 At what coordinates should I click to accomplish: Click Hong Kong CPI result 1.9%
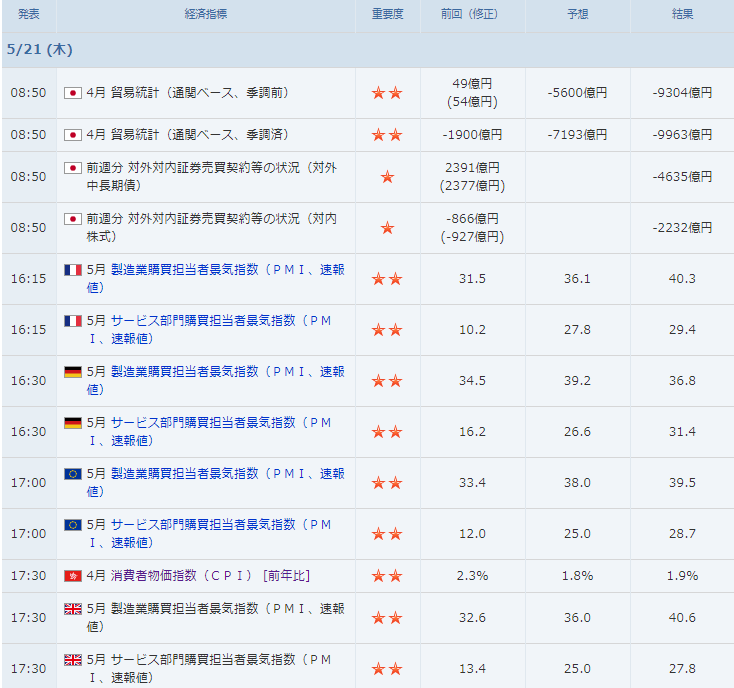point(683,576)
